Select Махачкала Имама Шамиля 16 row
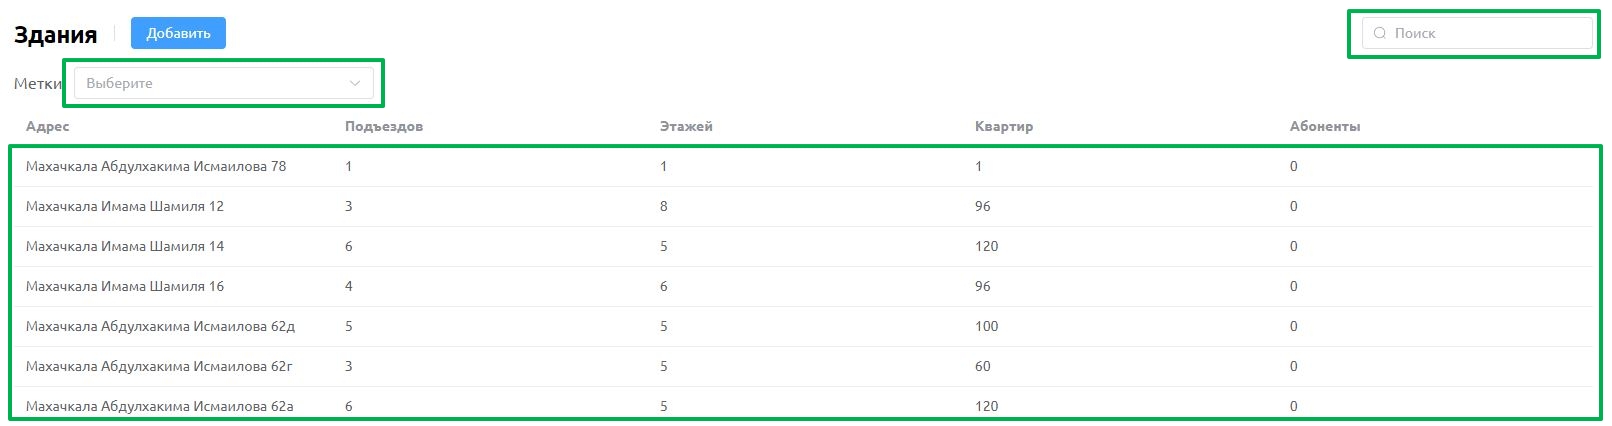The height and width of the screenshot is (426, 1612). [x=803, y=286]
